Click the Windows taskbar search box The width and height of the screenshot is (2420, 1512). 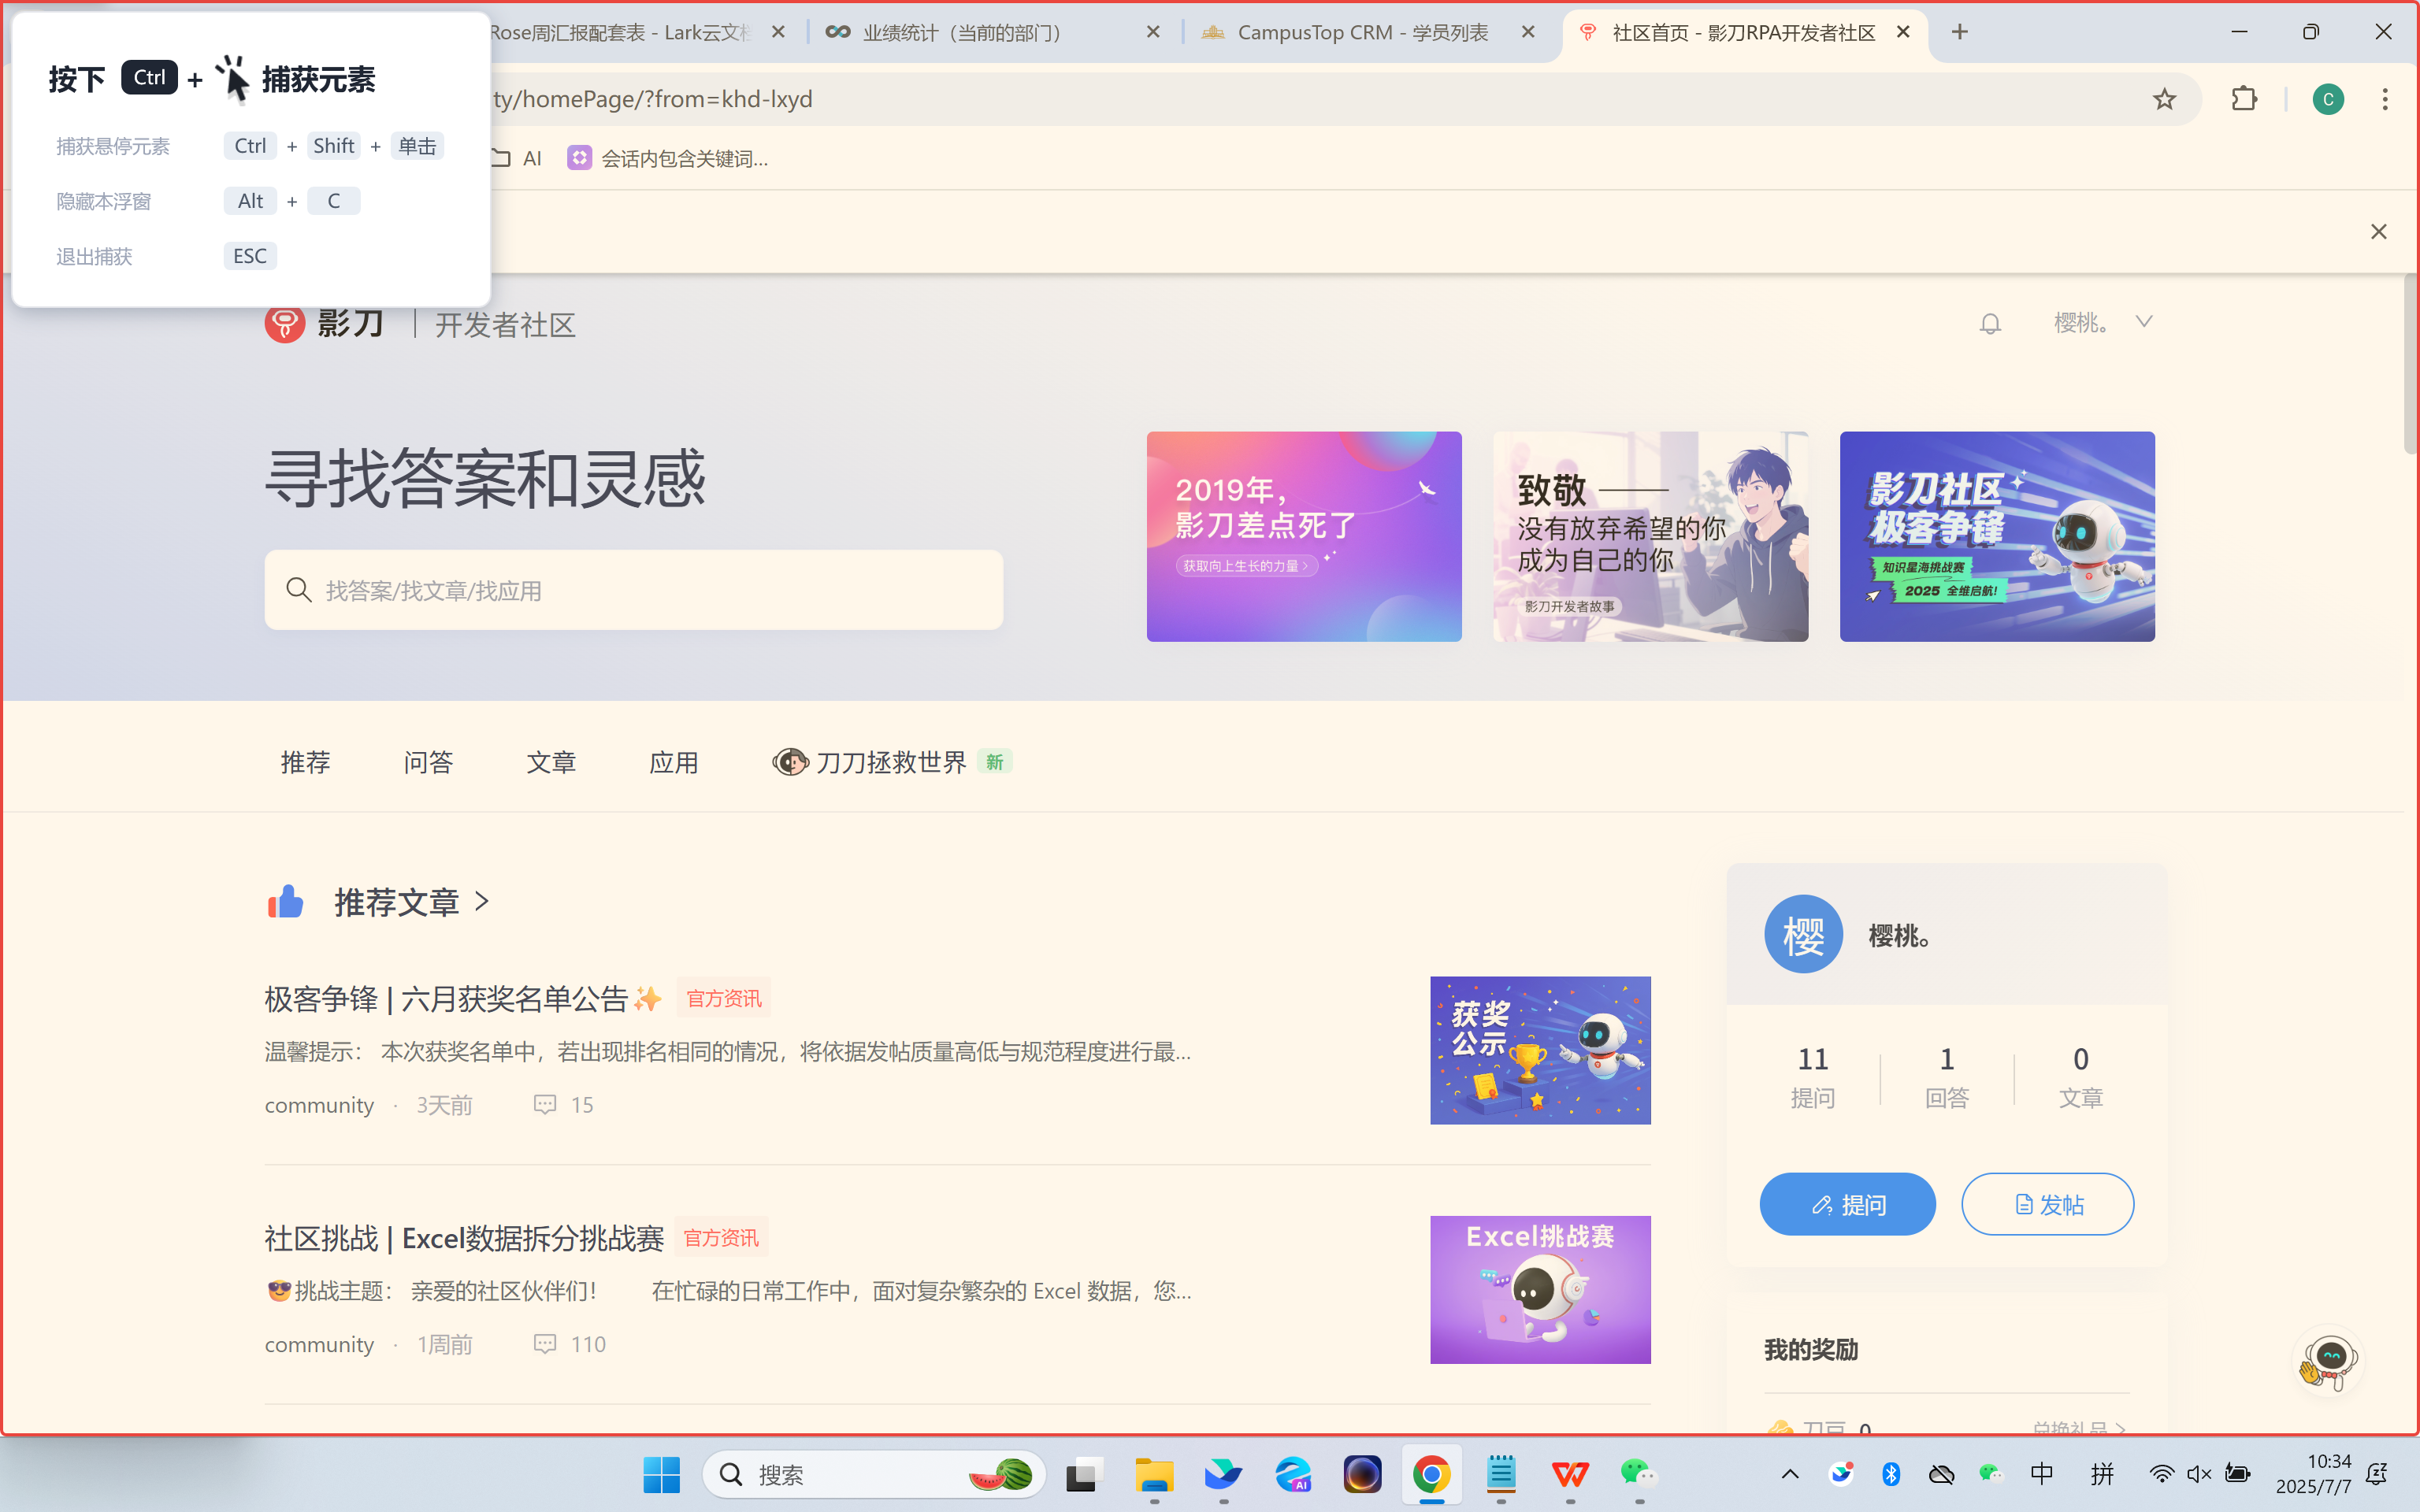point(874,1474)
